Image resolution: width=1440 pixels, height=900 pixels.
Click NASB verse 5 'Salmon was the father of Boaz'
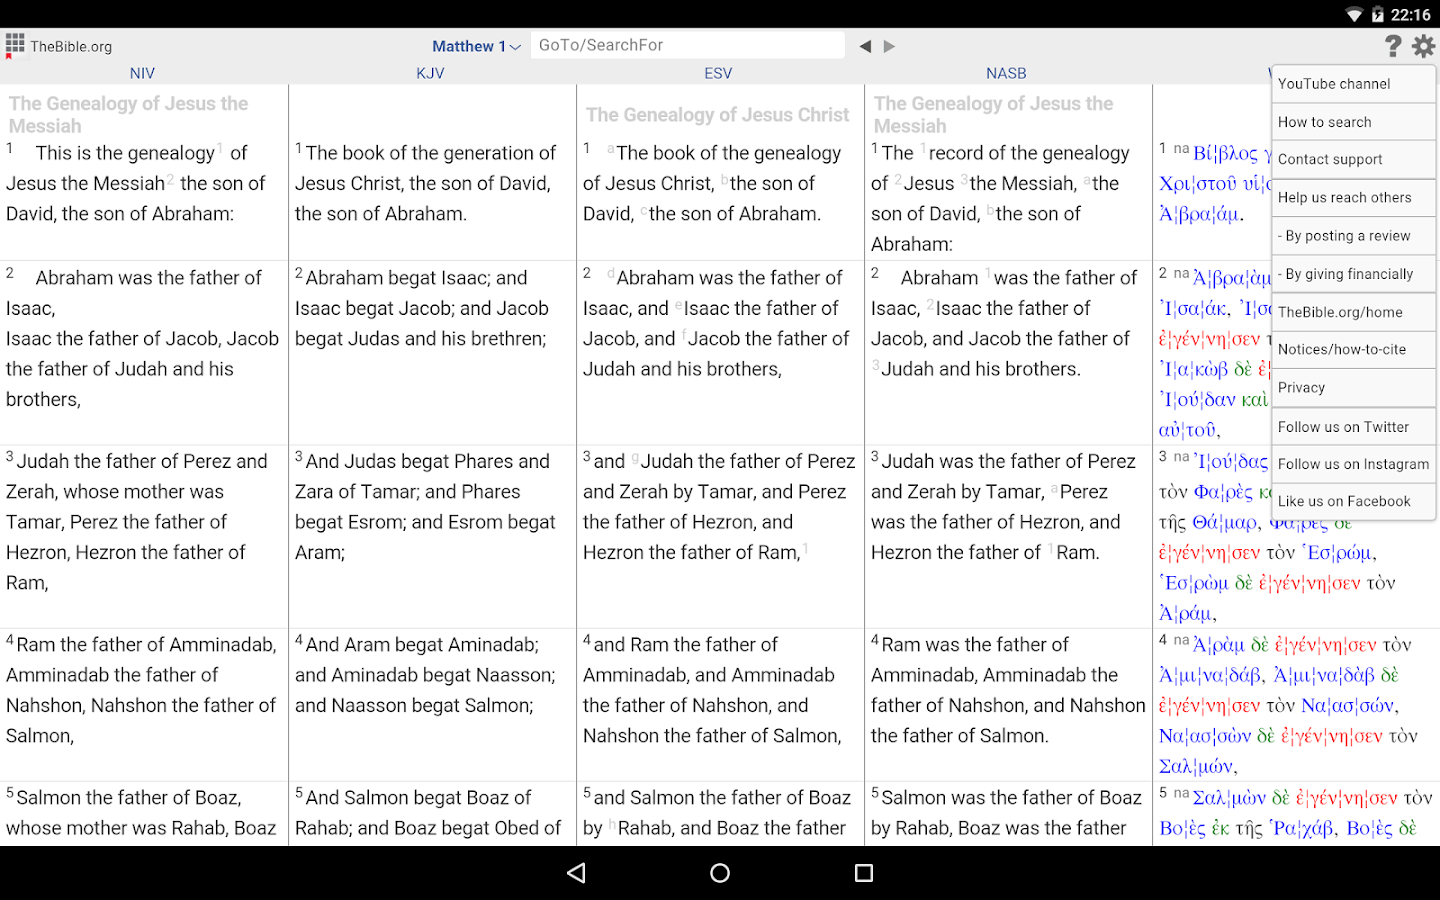click(1011, 797)
